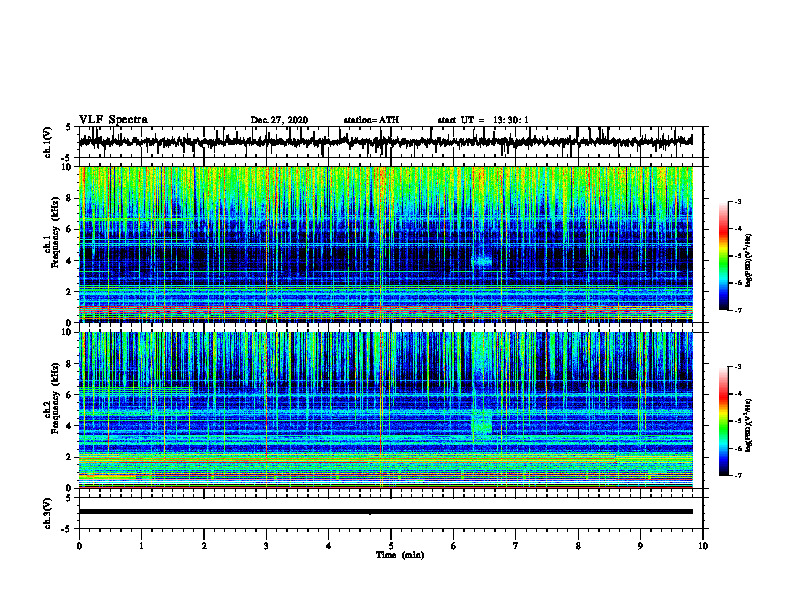Click the ch.2 color bar log(PSD) label
The height and width of the screenshot is (612, 792).
coord(749,425)
